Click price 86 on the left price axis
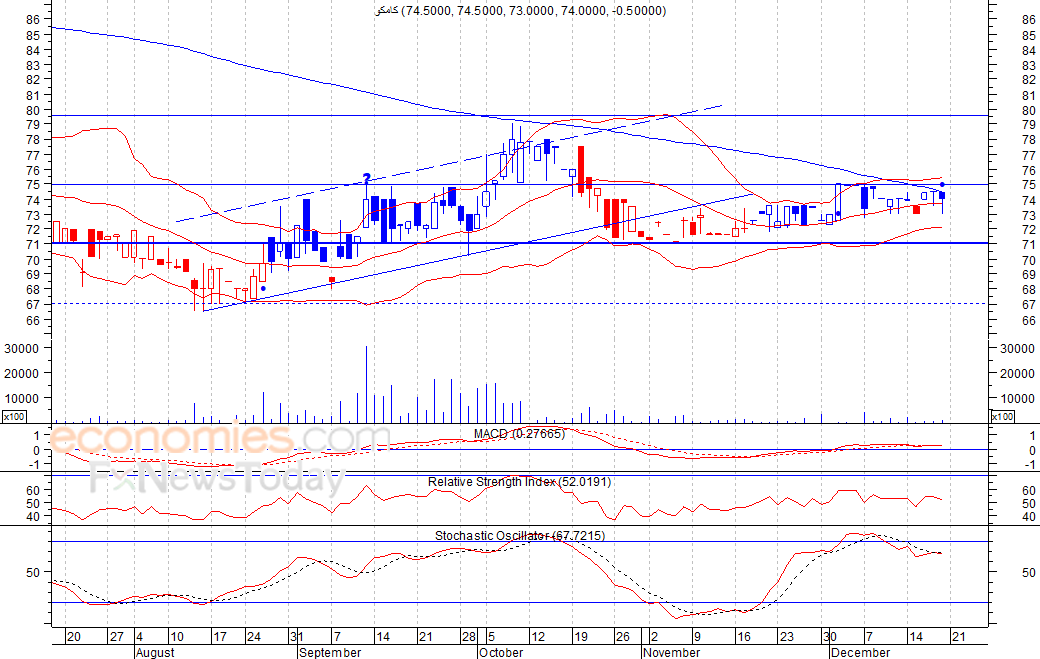1040x659 pixels. click(x=33, y=20)
